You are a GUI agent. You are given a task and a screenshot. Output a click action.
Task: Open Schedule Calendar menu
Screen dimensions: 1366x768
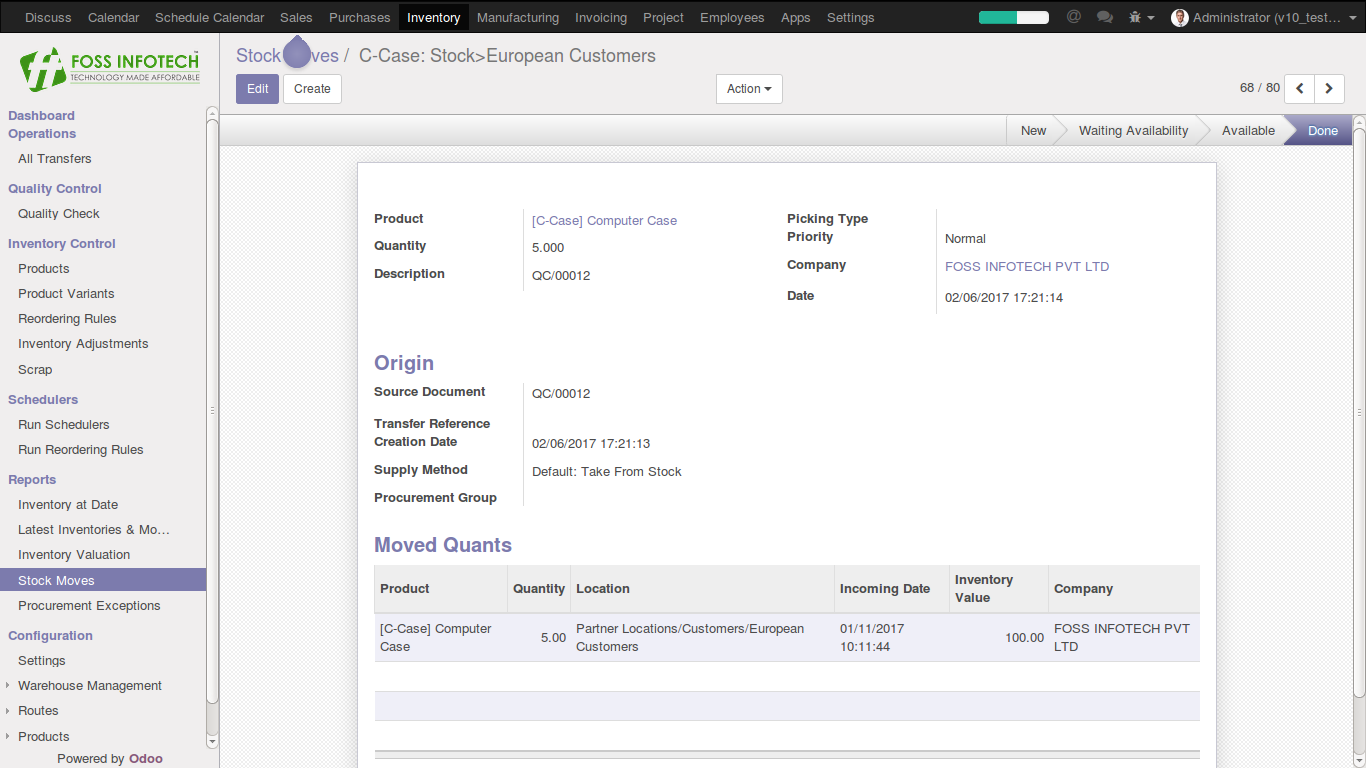pos(210,17)
